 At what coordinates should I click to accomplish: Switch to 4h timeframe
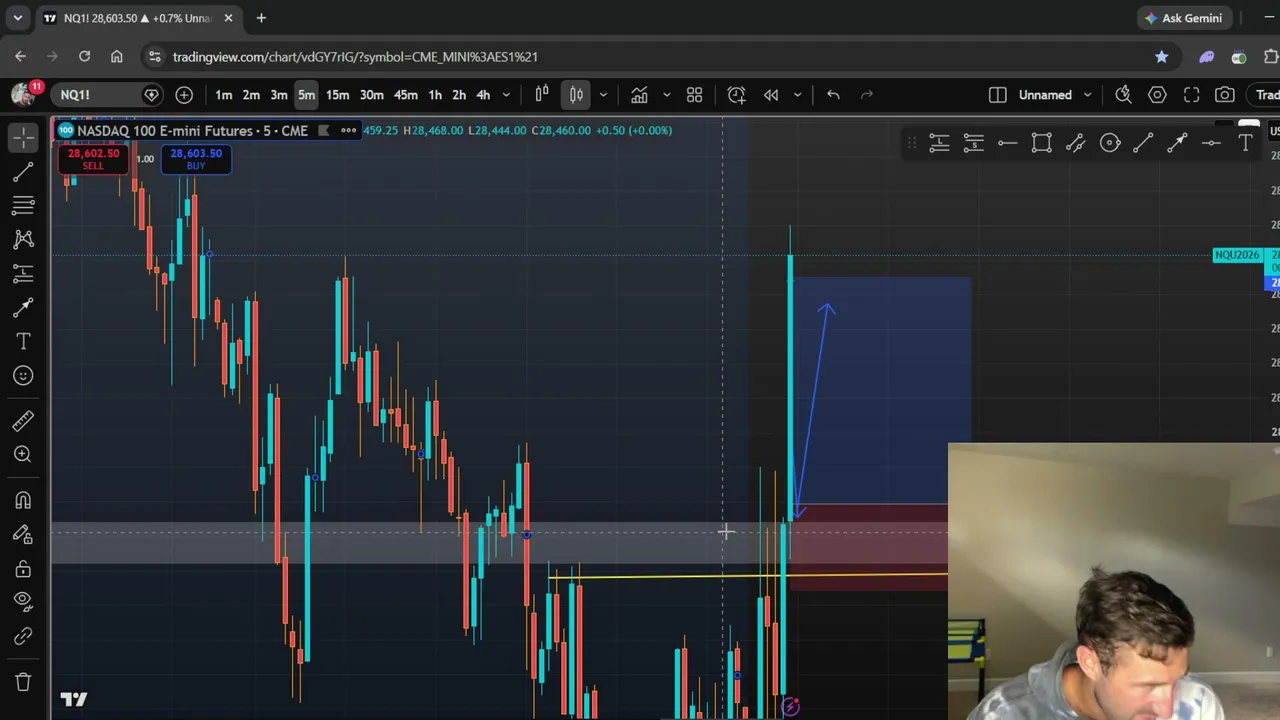(483, 95)
